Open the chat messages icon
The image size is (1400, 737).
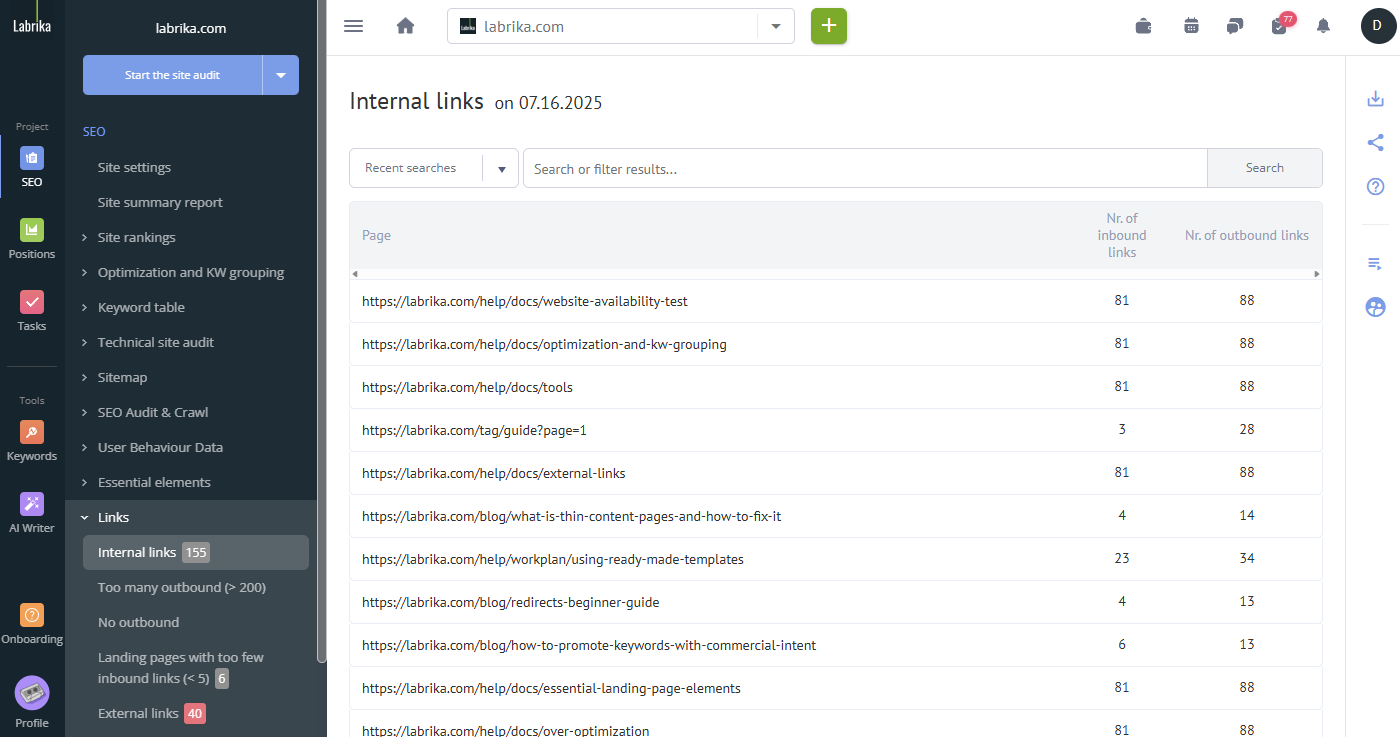click(x=1235, y=26)
